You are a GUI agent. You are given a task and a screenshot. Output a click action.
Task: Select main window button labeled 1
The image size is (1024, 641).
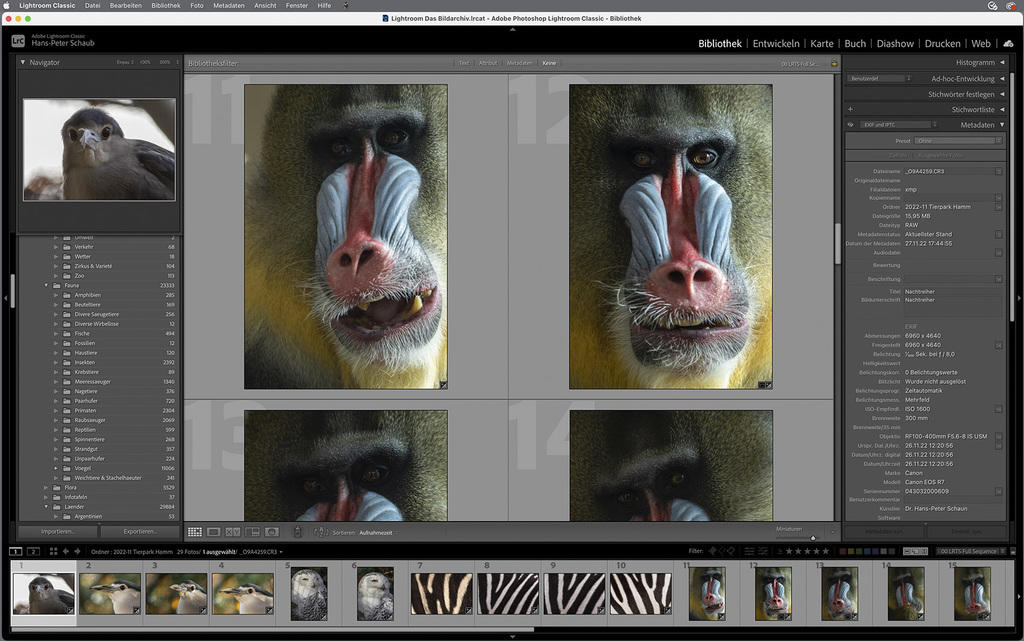point(16,552)
